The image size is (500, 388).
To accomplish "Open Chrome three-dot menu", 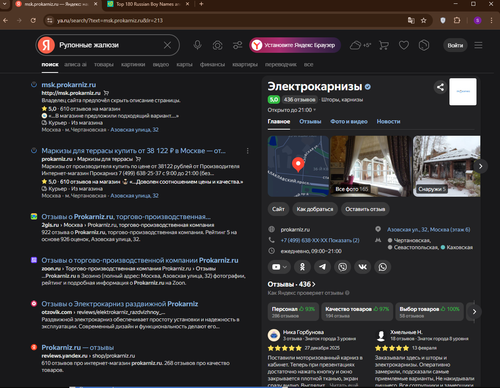I will tap(491, 21).
